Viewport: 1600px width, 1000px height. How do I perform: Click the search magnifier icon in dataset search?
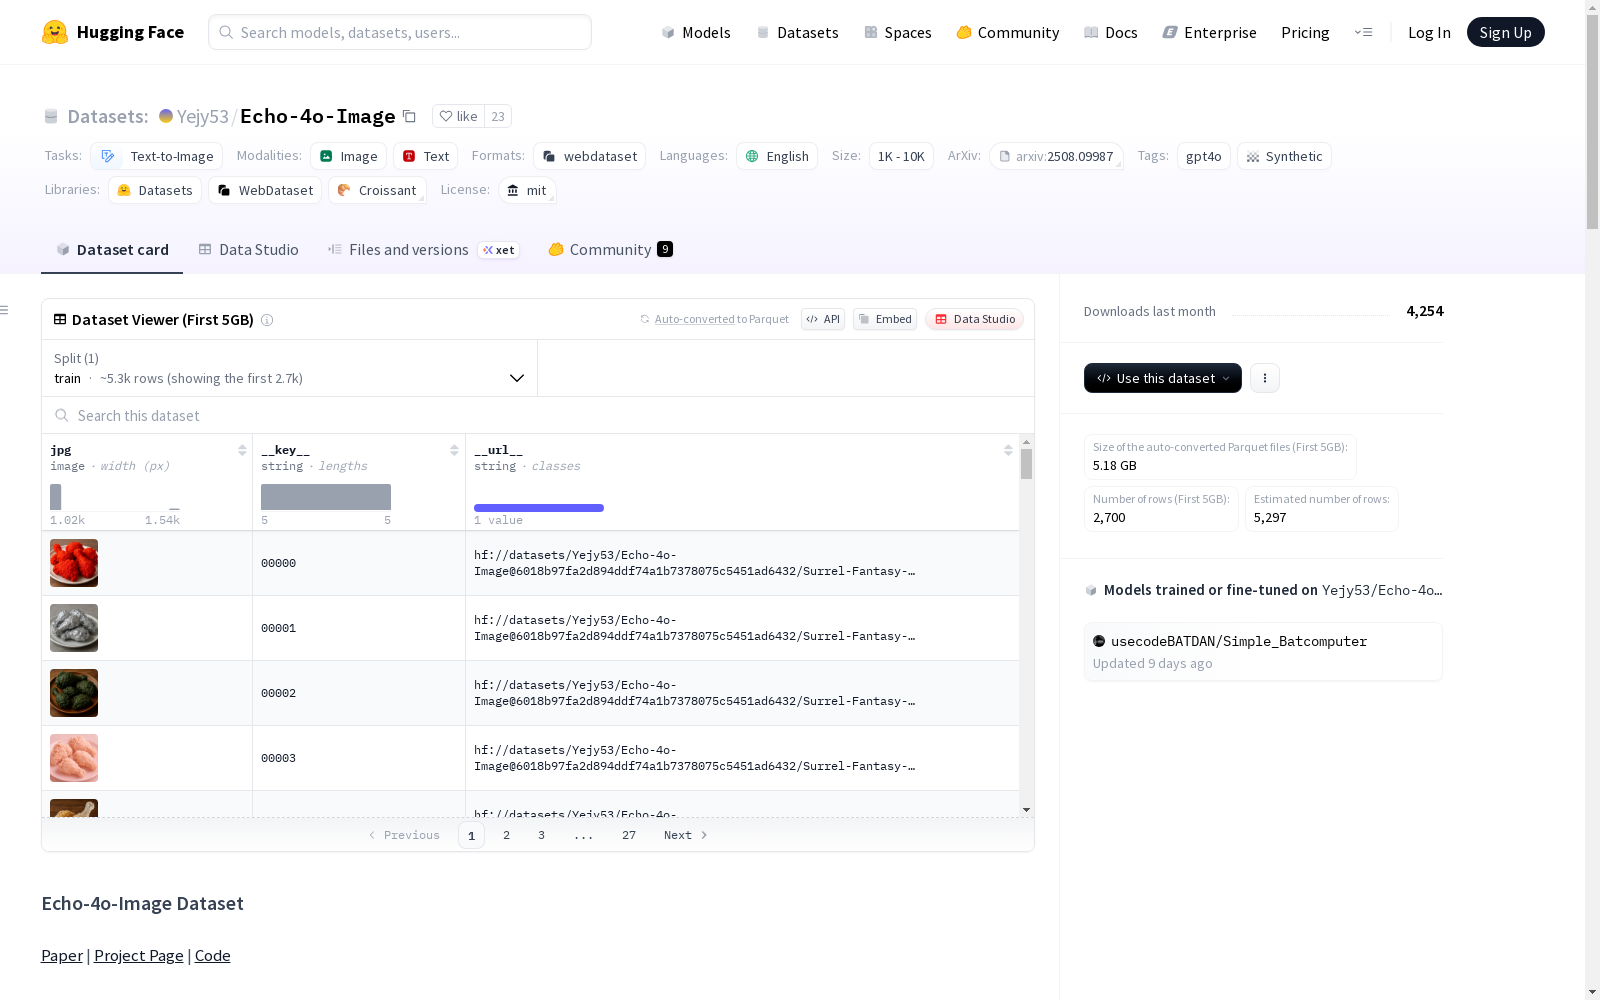pyautogui.click(x=62, y=415)
